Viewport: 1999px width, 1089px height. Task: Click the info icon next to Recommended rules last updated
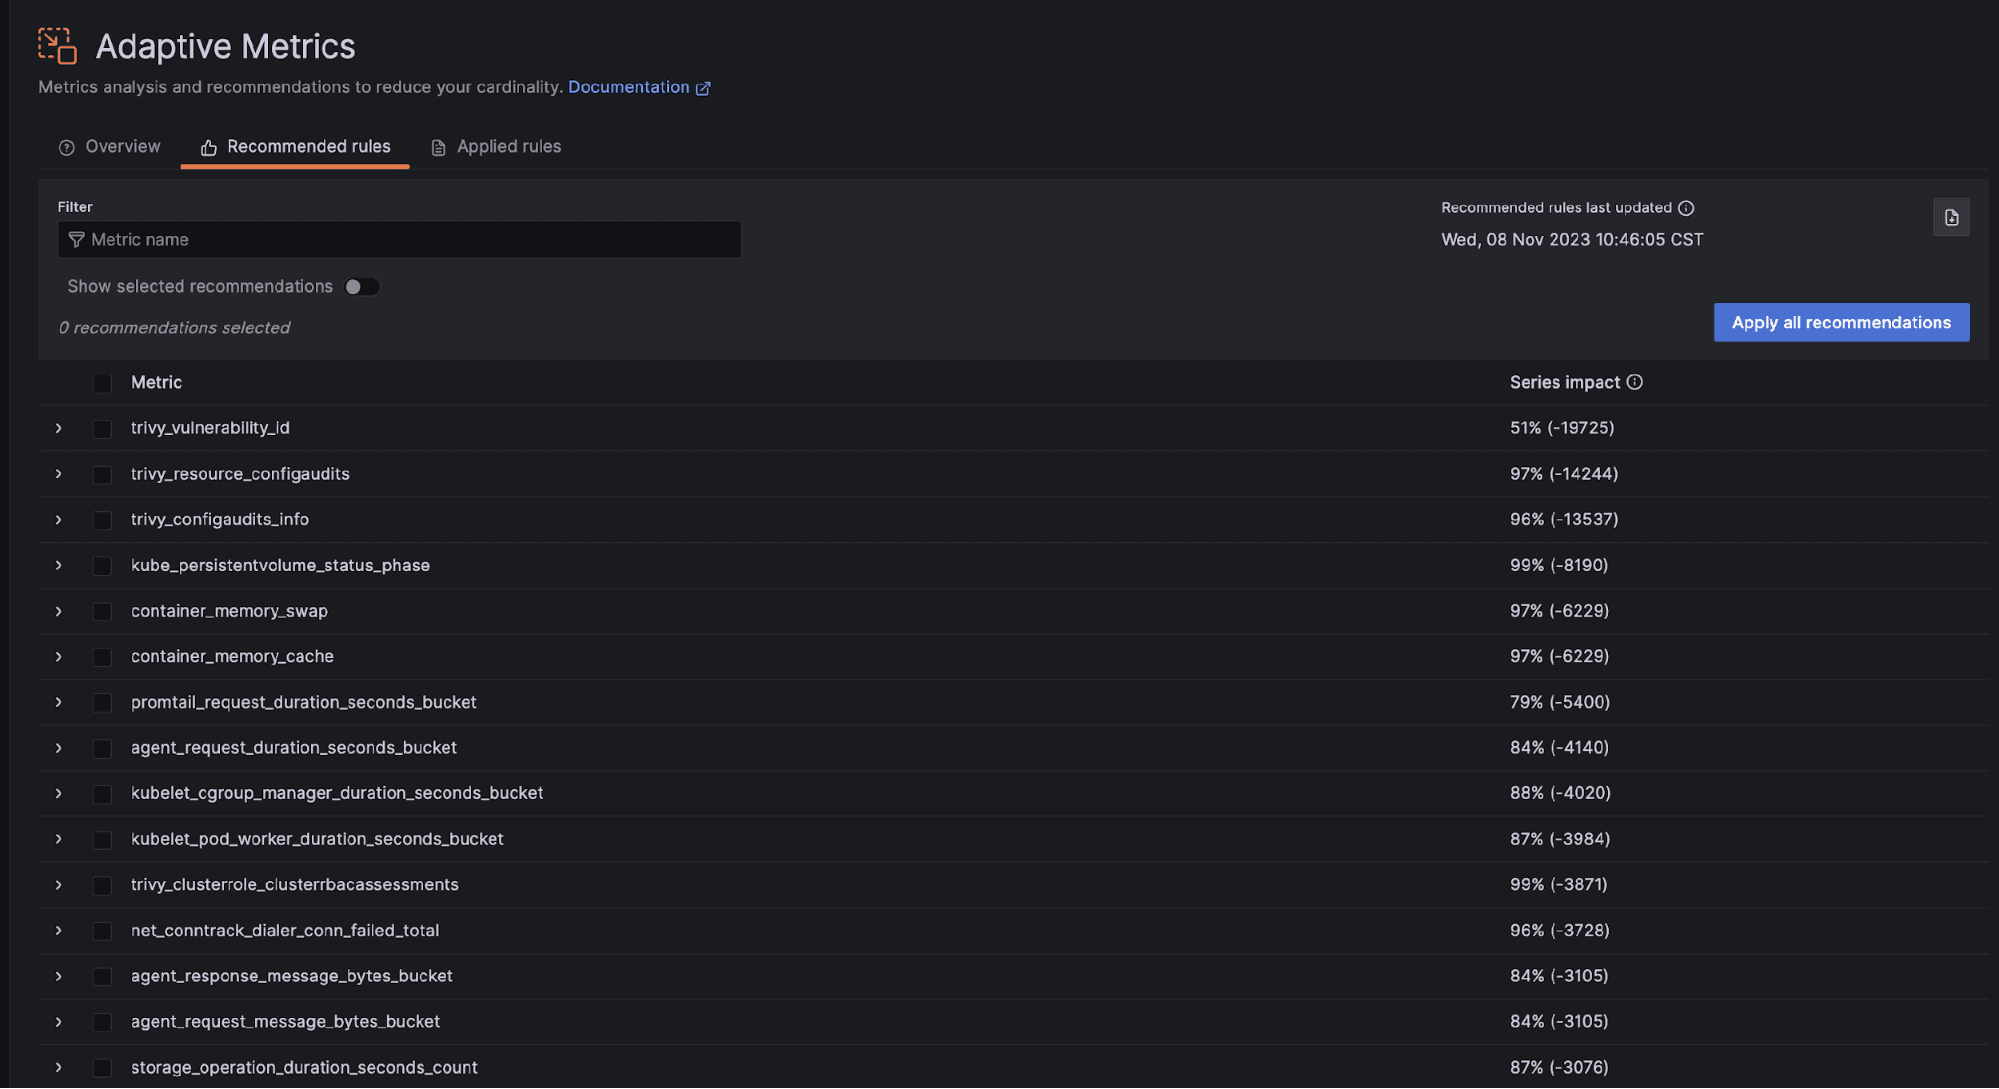tap(1686, 208)
